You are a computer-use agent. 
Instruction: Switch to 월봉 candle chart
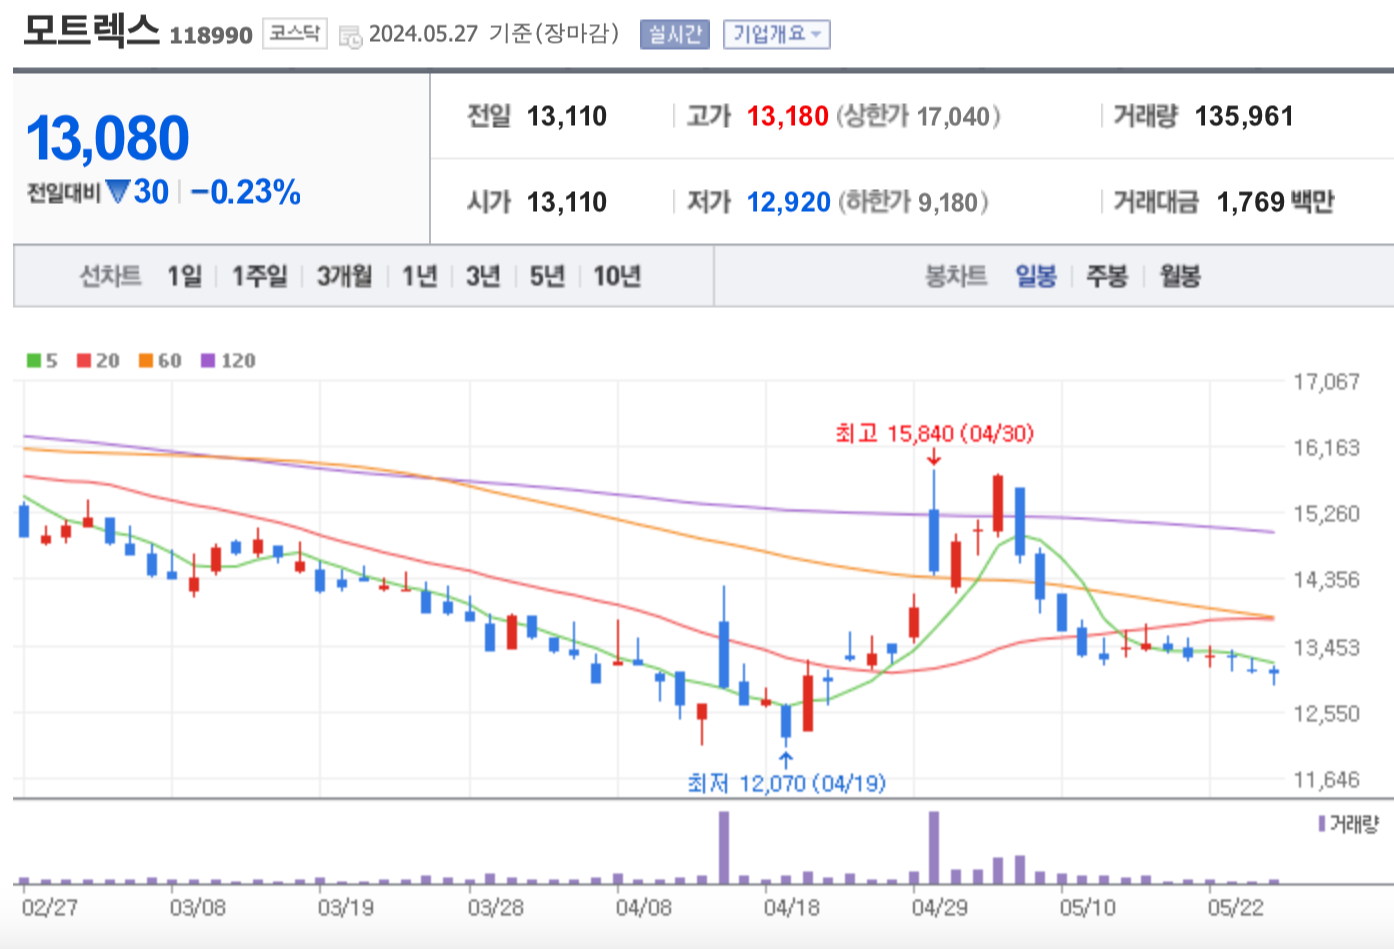[x=1180, y=276]
